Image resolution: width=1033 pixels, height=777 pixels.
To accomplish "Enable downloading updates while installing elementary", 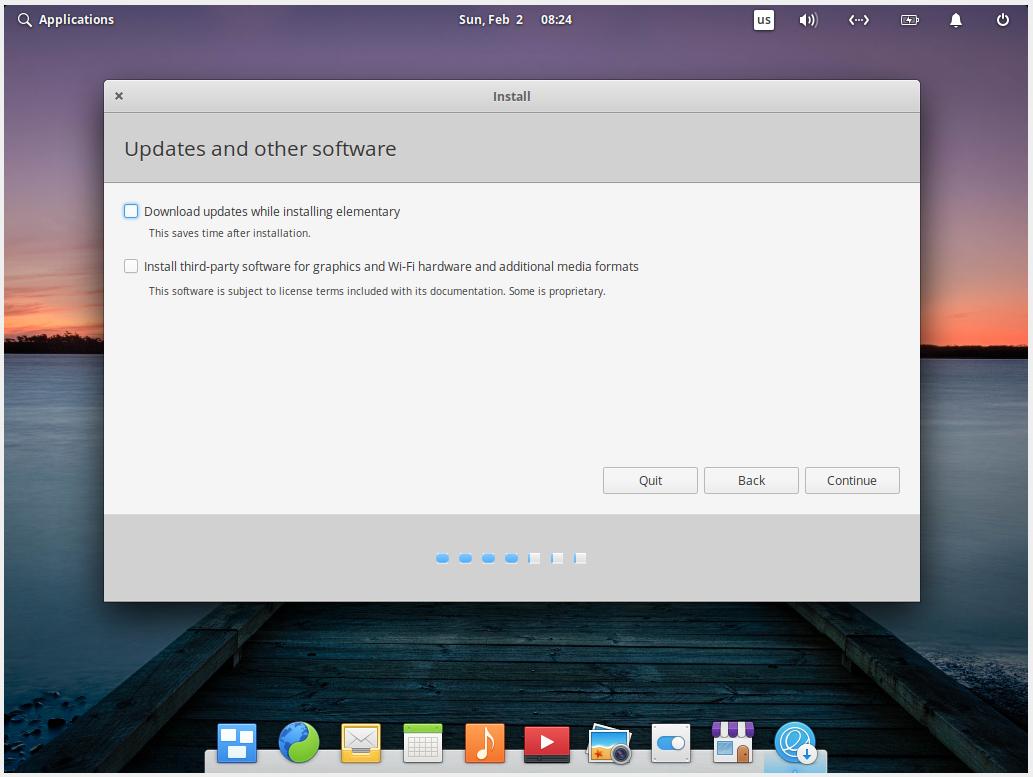I will 131,211.
